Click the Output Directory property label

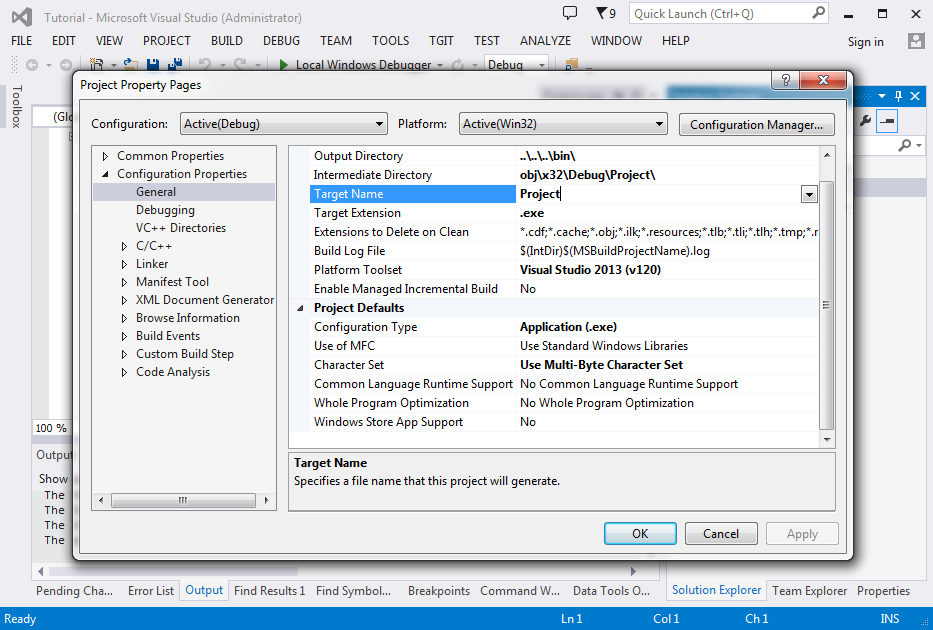coord(358,156)
